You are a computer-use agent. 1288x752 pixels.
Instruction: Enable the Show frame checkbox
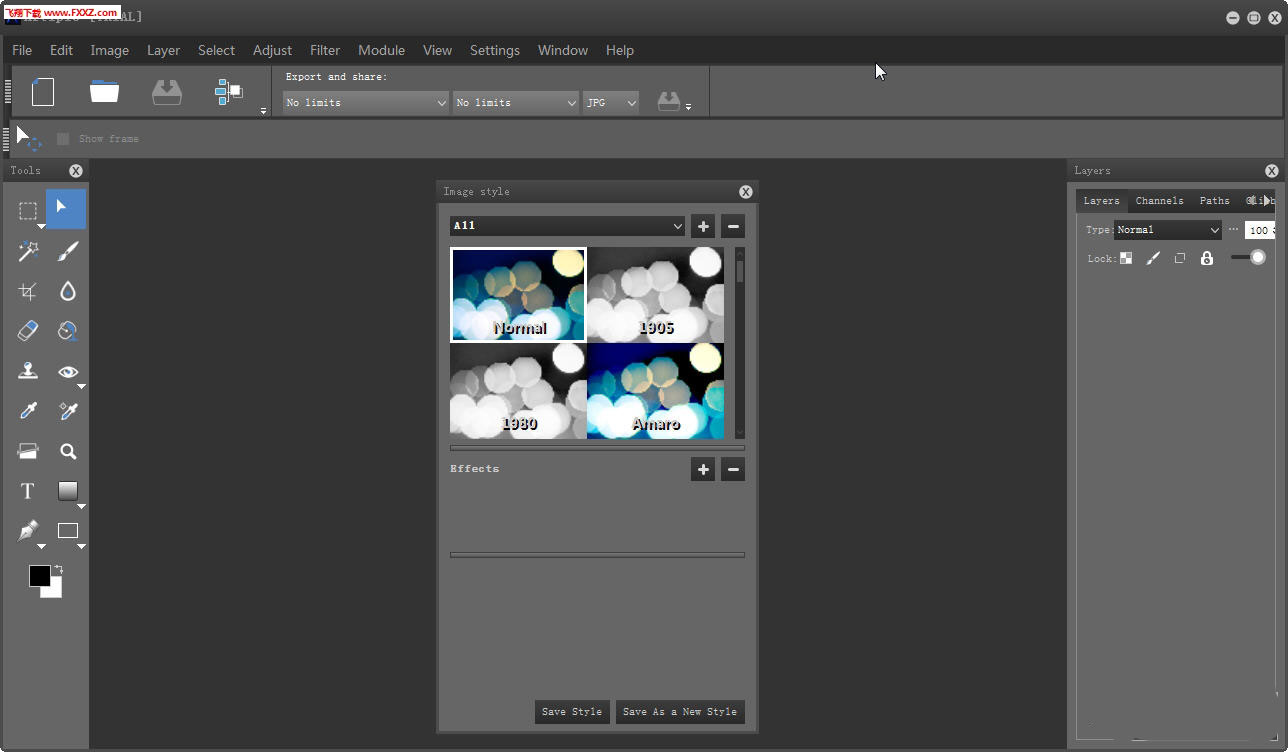click(x=63, y=139)
